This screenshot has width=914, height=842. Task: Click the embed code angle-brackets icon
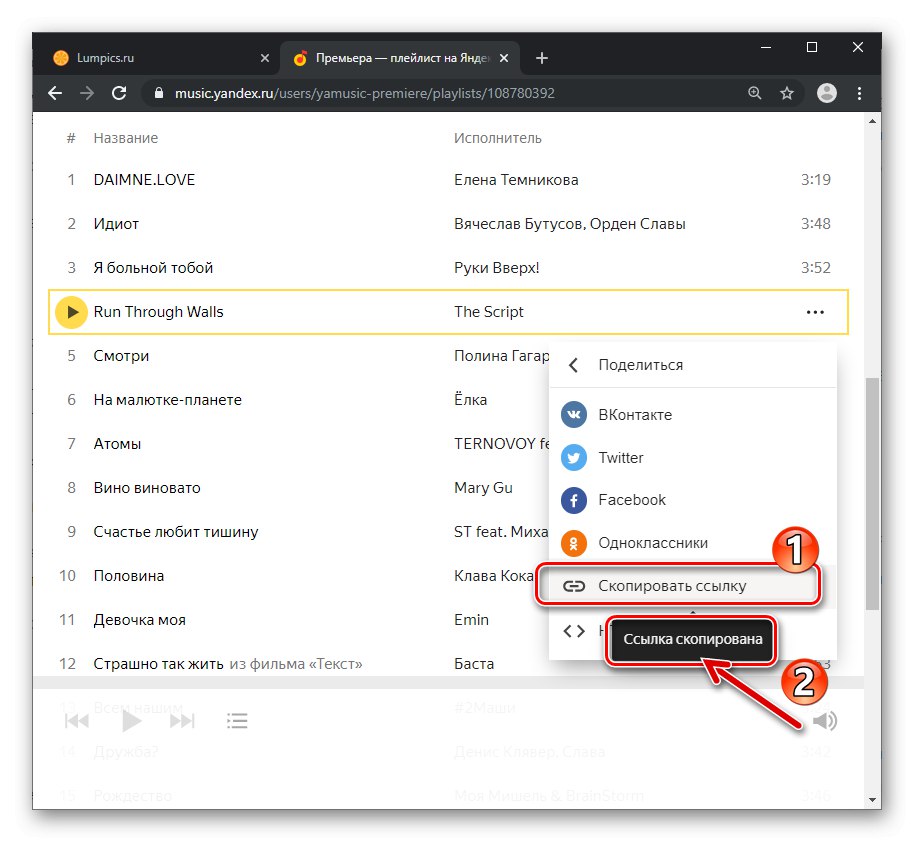pyautogui.click(x=574, y=631)
